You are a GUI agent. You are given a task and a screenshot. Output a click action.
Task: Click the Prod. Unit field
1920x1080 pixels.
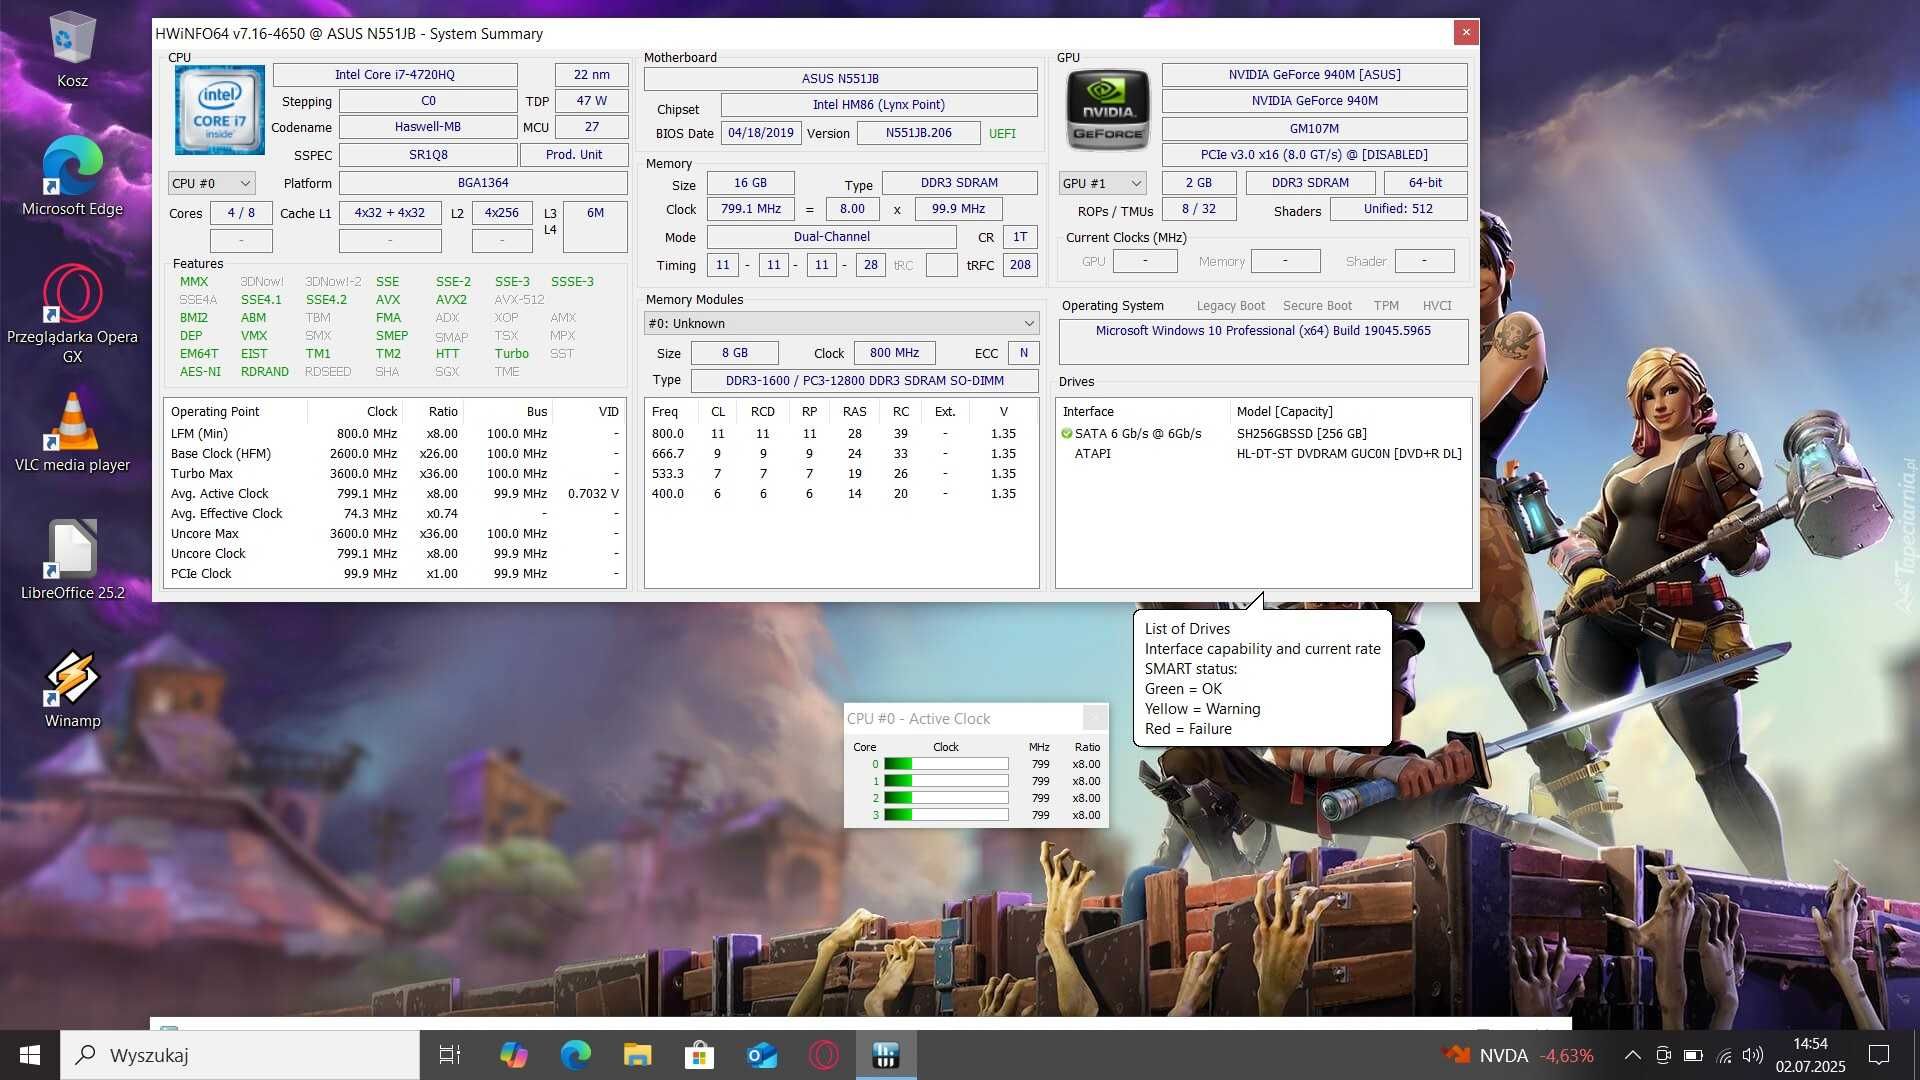(x=574, y=155)
